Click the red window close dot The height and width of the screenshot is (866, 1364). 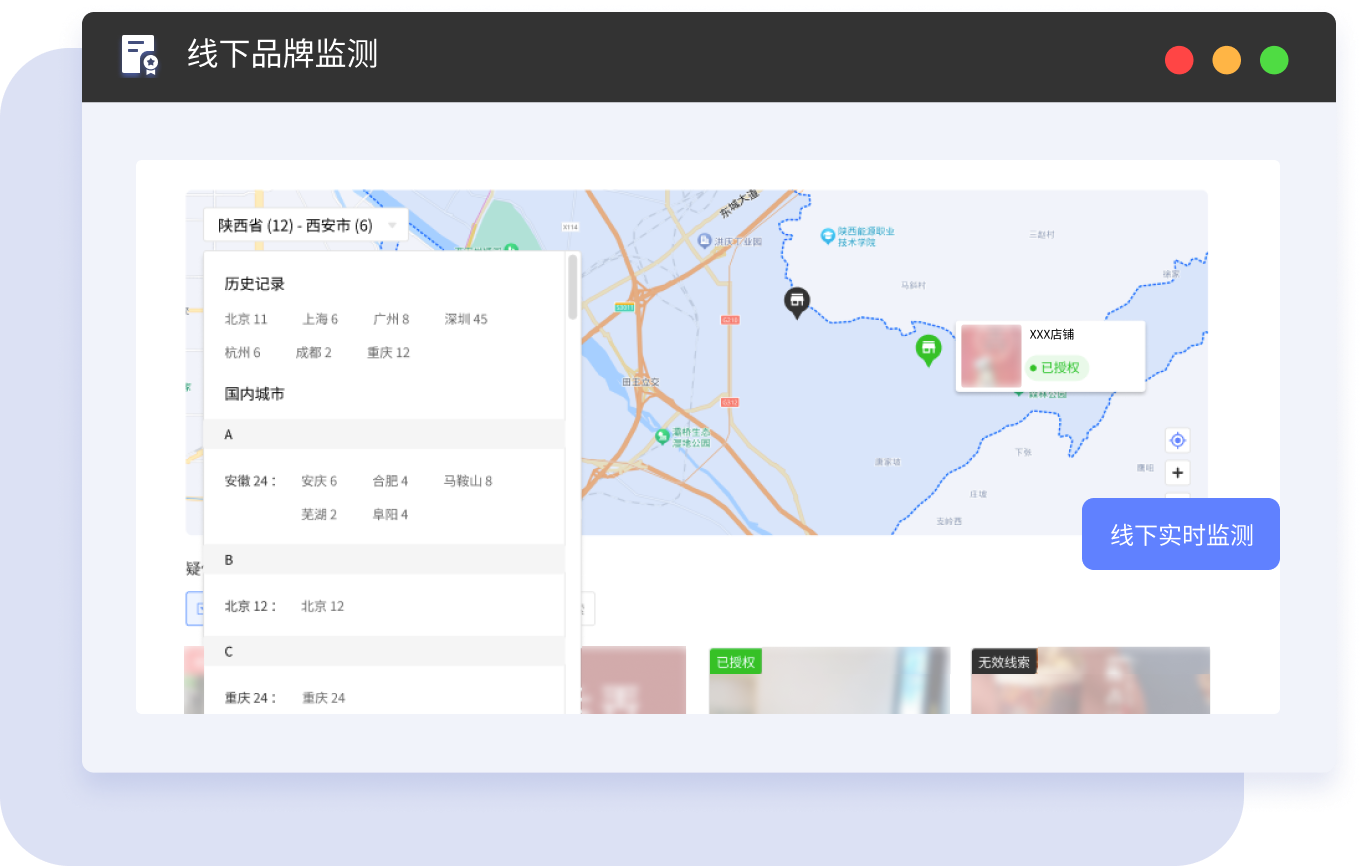[x=1179, y=60]
